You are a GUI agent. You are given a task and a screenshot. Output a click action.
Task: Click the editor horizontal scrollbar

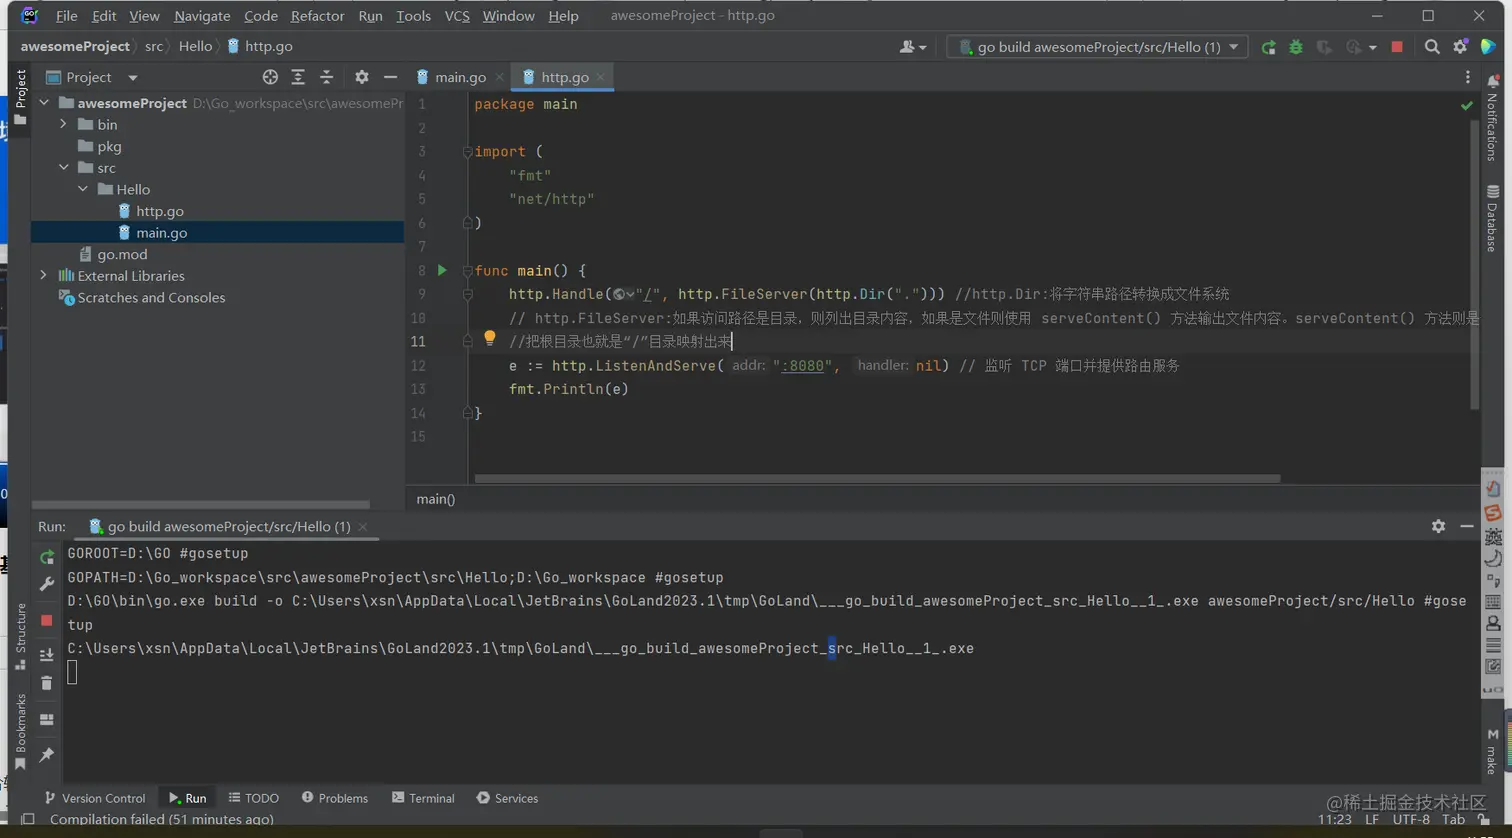[x=876, y=479]
